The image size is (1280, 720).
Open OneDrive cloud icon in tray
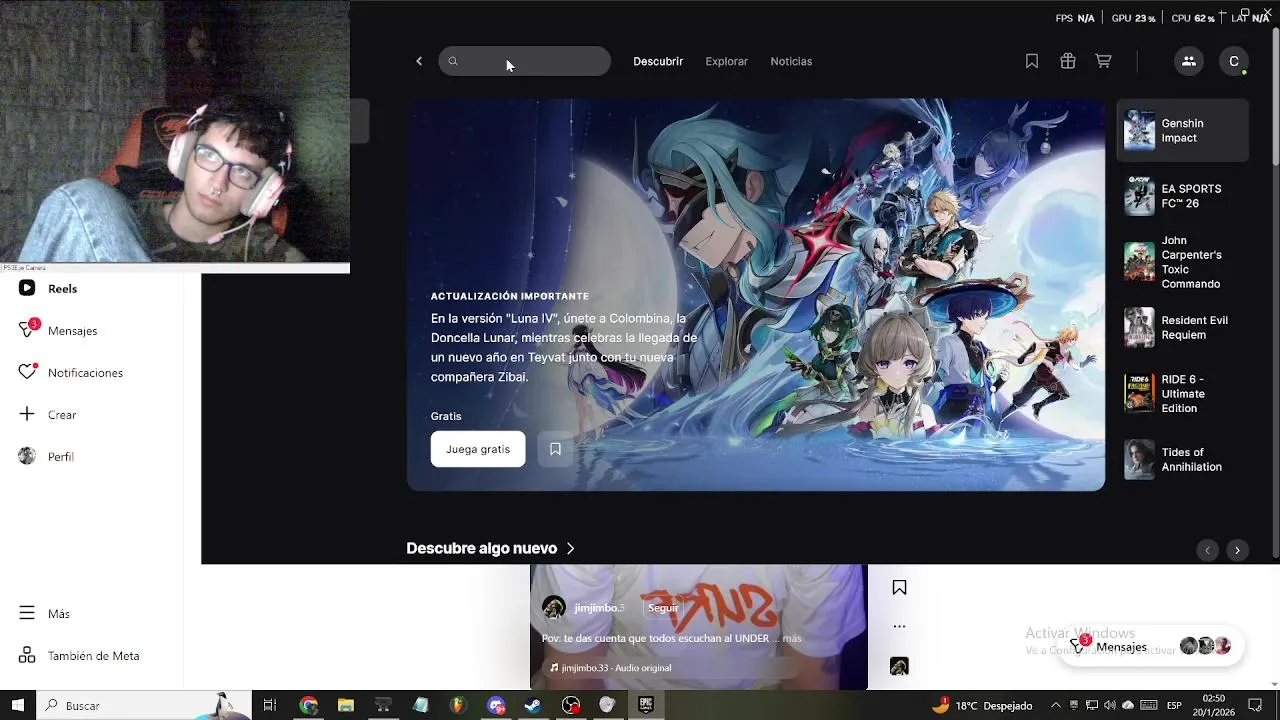pyautogui.click(x=1128, y=705)
